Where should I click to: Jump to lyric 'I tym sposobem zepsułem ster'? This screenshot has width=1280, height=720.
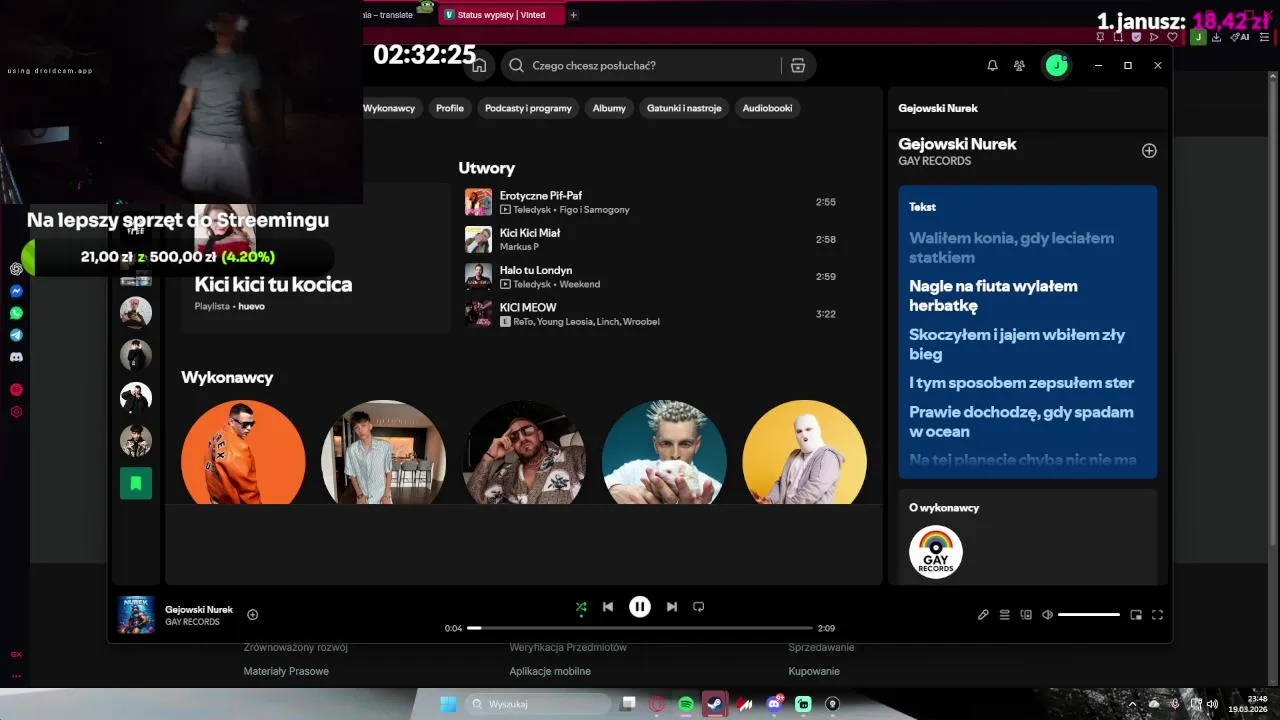(x=1021, y=383)
